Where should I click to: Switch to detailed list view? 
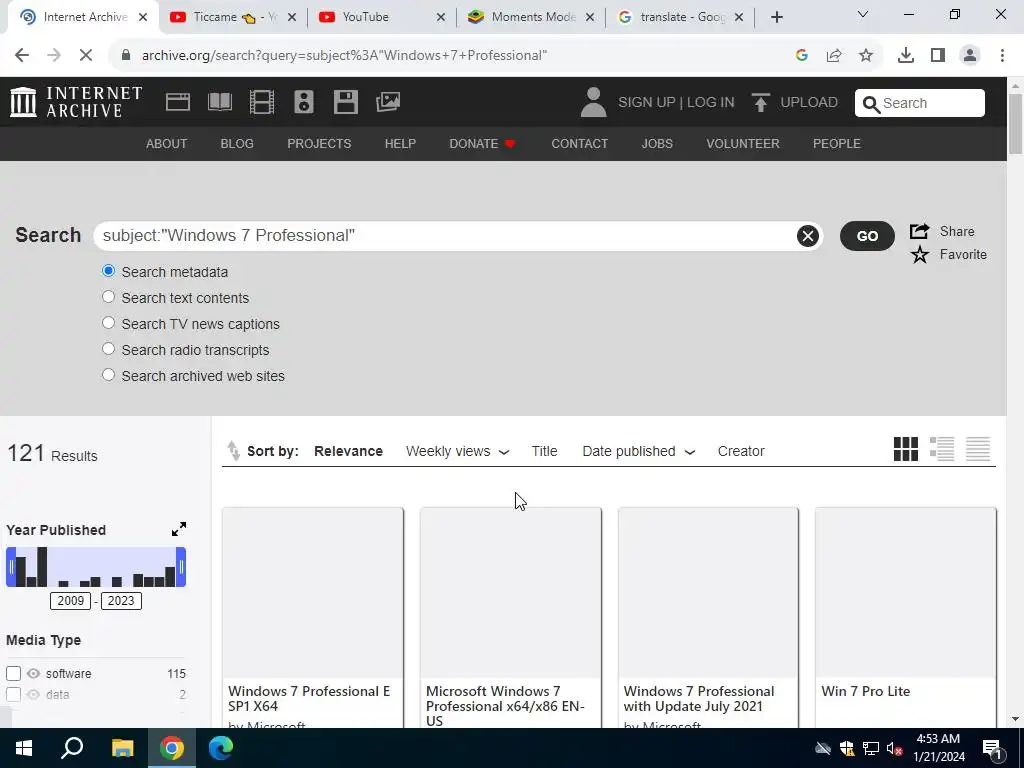tap(942, 449)
